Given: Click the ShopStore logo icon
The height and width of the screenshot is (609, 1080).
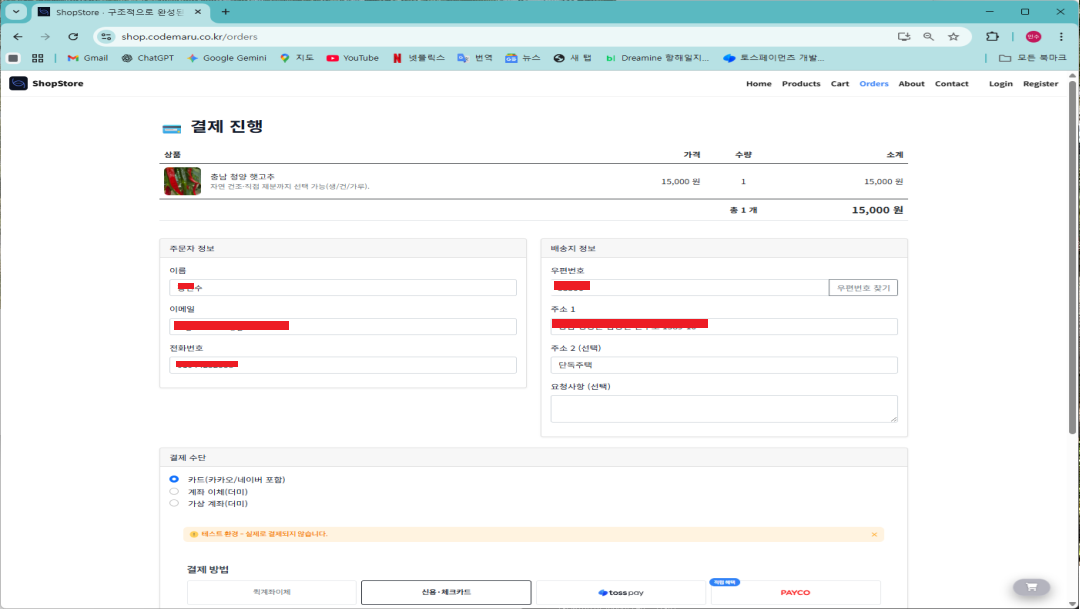Looking at the screenshot, I should click(18, 84).
